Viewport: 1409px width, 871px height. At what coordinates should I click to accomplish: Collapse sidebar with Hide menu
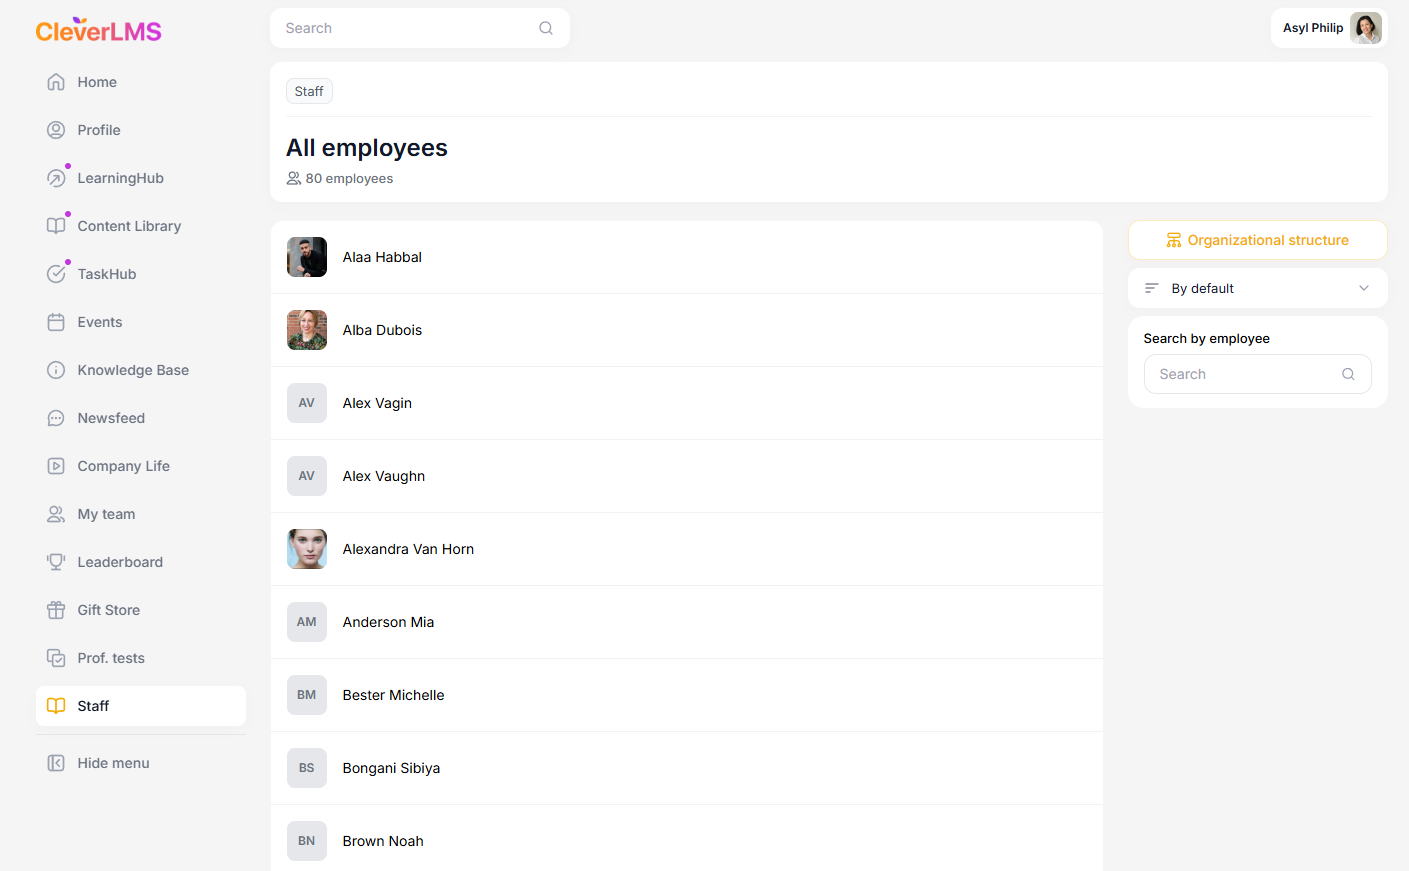coord(113,763)
